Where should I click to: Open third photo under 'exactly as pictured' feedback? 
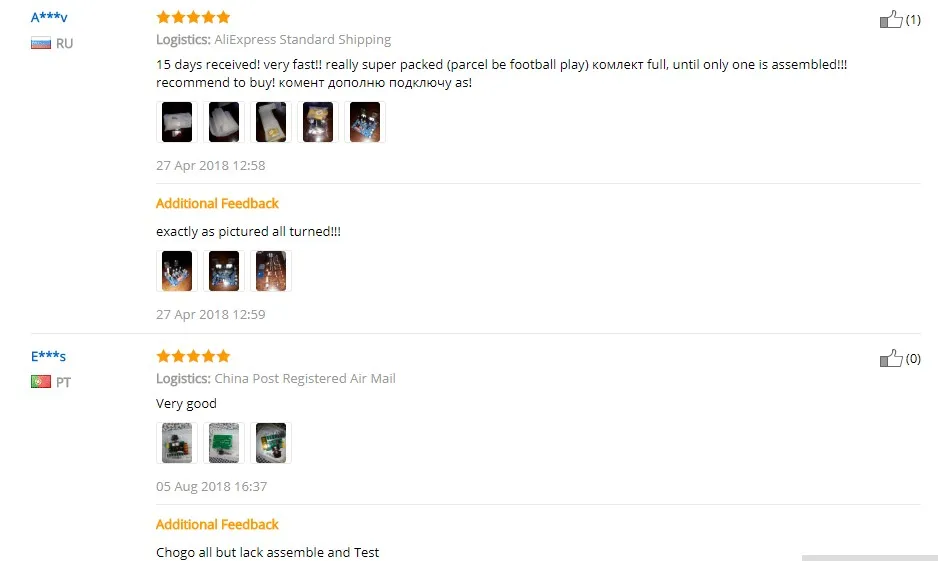pyautogui.click(x=271, y=271)
